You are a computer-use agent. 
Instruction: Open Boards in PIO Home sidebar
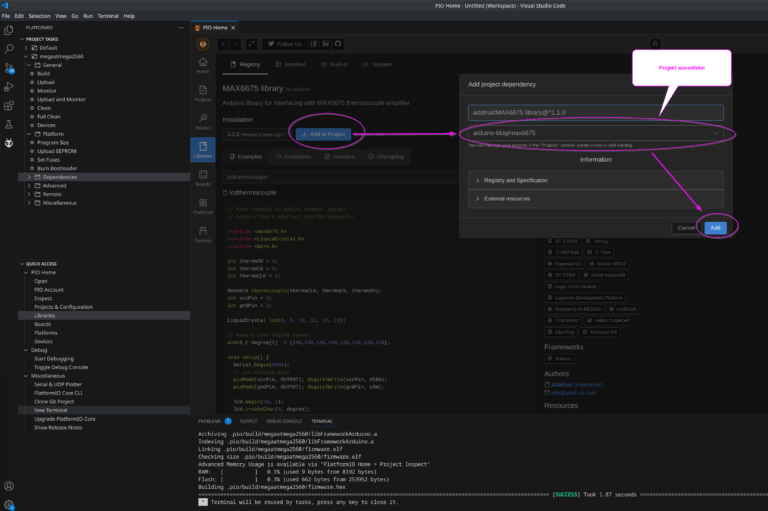(x=203, y=178)
